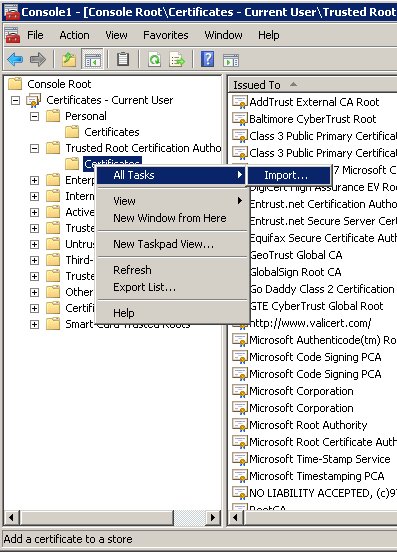The height and width of the screenshot is (552, 397).
Task: Expand the Enterprise Trust tree node
Action: (34, 180)
